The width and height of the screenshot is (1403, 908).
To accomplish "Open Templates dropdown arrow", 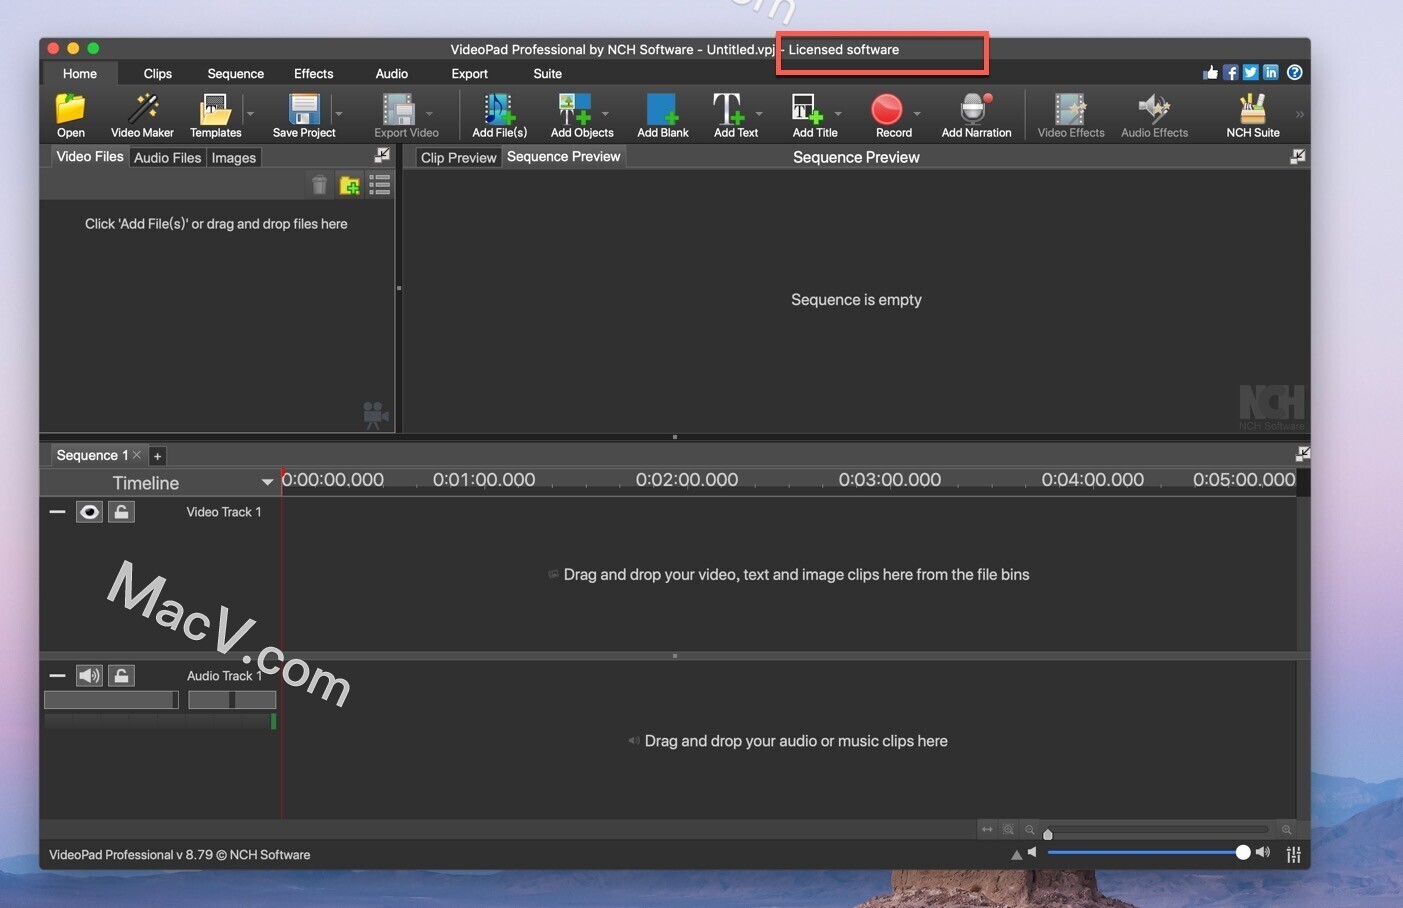I will click(250, 113).
